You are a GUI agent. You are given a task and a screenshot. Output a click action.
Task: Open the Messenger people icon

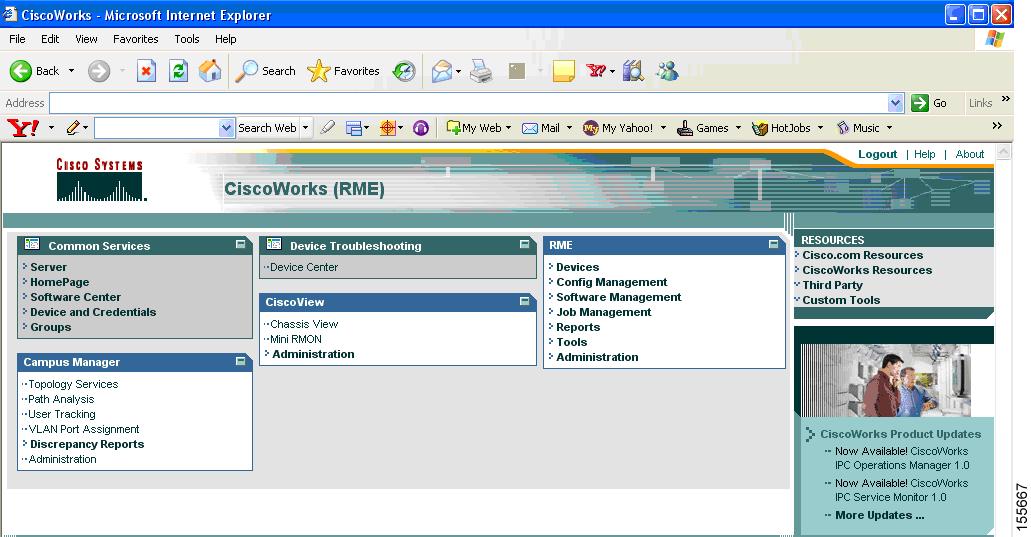[x=667, y=70]
